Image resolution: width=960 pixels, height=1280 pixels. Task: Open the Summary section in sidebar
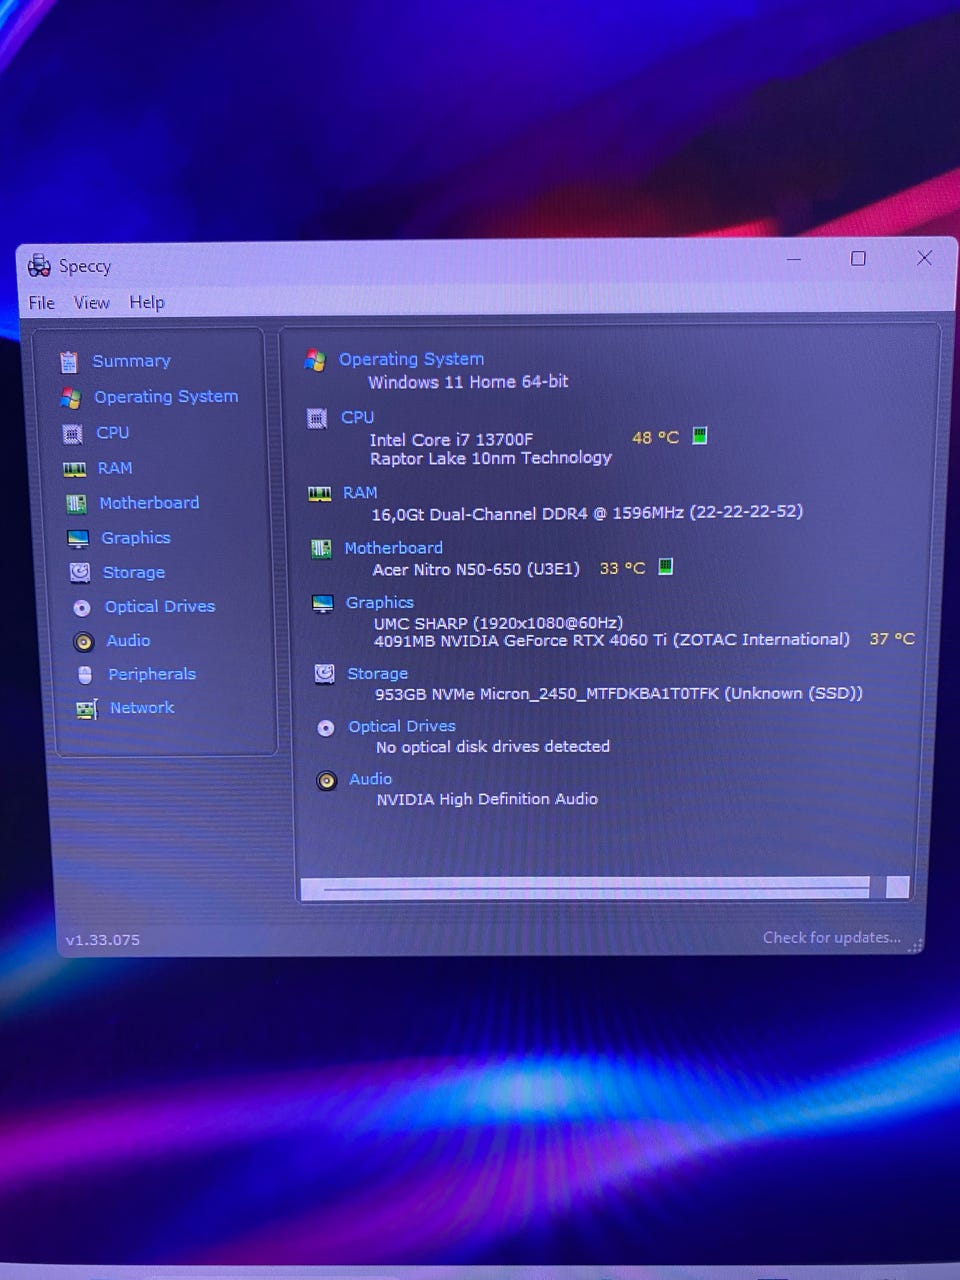point(131,361)
